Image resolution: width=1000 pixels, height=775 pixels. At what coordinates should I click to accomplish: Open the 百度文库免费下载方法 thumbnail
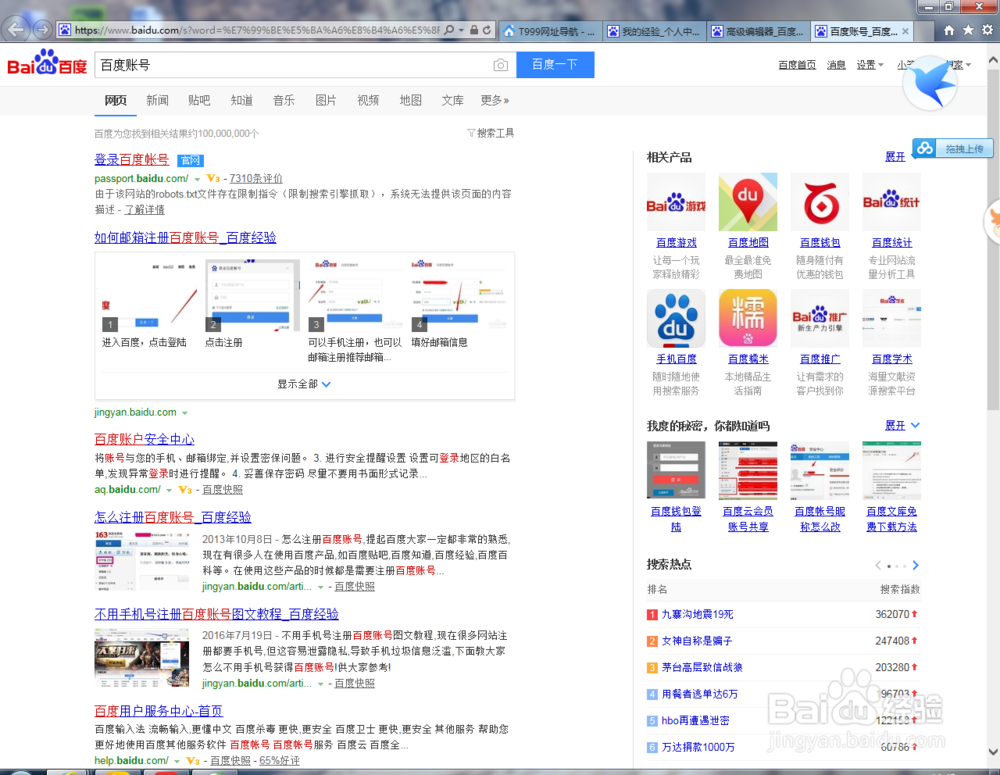point(892,470)
